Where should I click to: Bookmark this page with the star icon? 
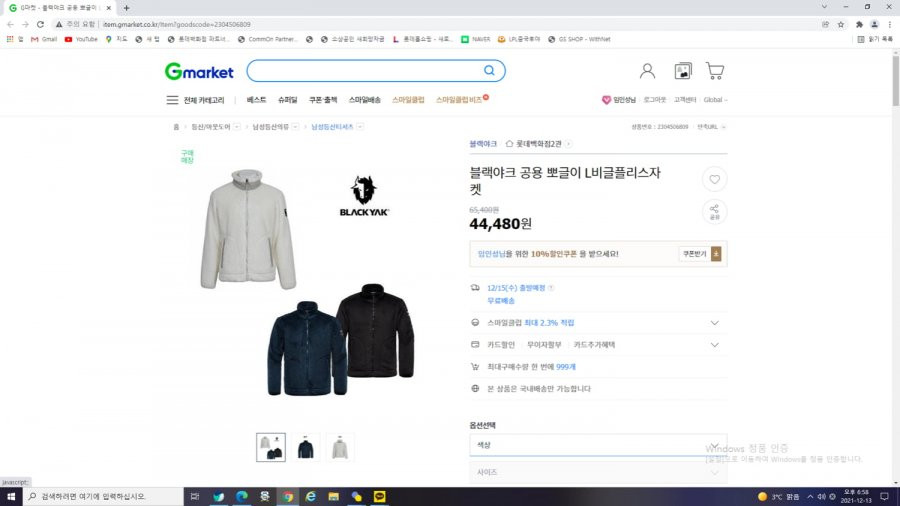tap(841, 24)
